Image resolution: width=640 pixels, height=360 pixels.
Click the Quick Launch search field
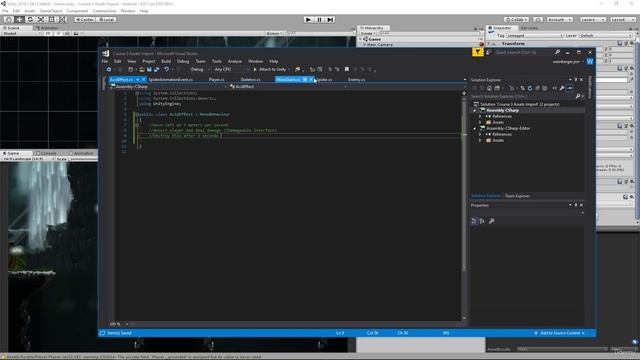523,52
